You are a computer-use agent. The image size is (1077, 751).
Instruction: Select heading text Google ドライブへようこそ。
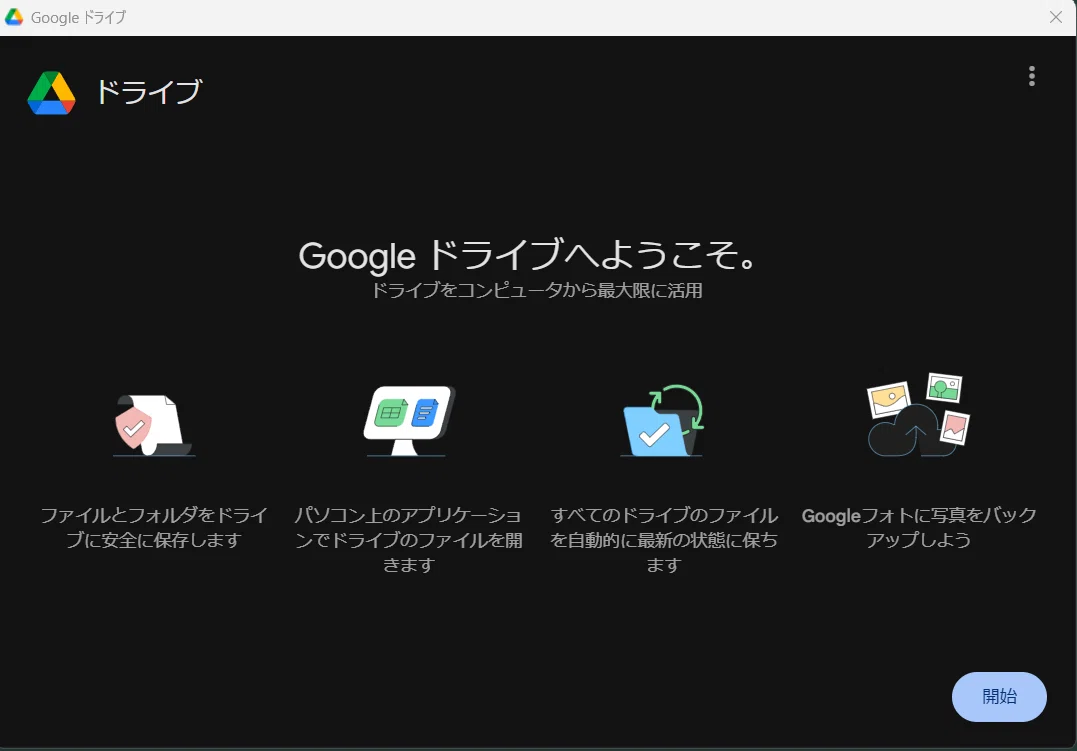(528, 255)
